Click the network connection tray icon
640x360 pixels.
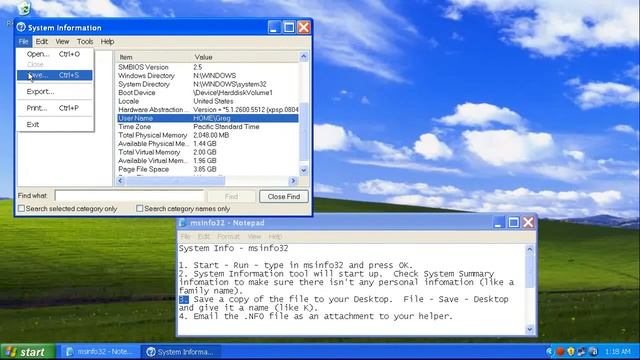pyautogui.click(x=582, y=351)
